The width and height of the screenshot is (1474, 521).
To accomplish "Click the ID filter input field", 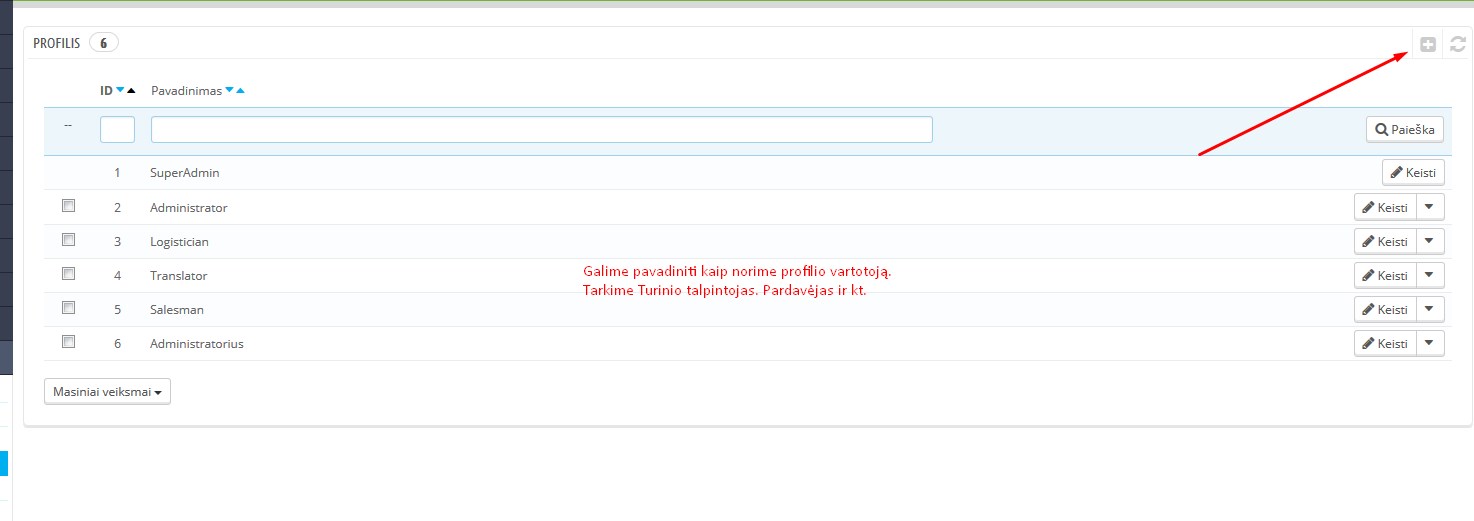I will [117, 130].
